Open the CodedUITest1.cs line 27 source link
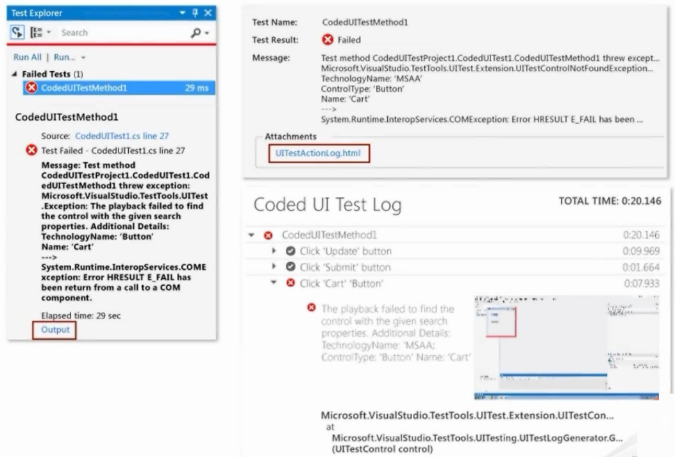675x457 pixels. click(122, 136)
